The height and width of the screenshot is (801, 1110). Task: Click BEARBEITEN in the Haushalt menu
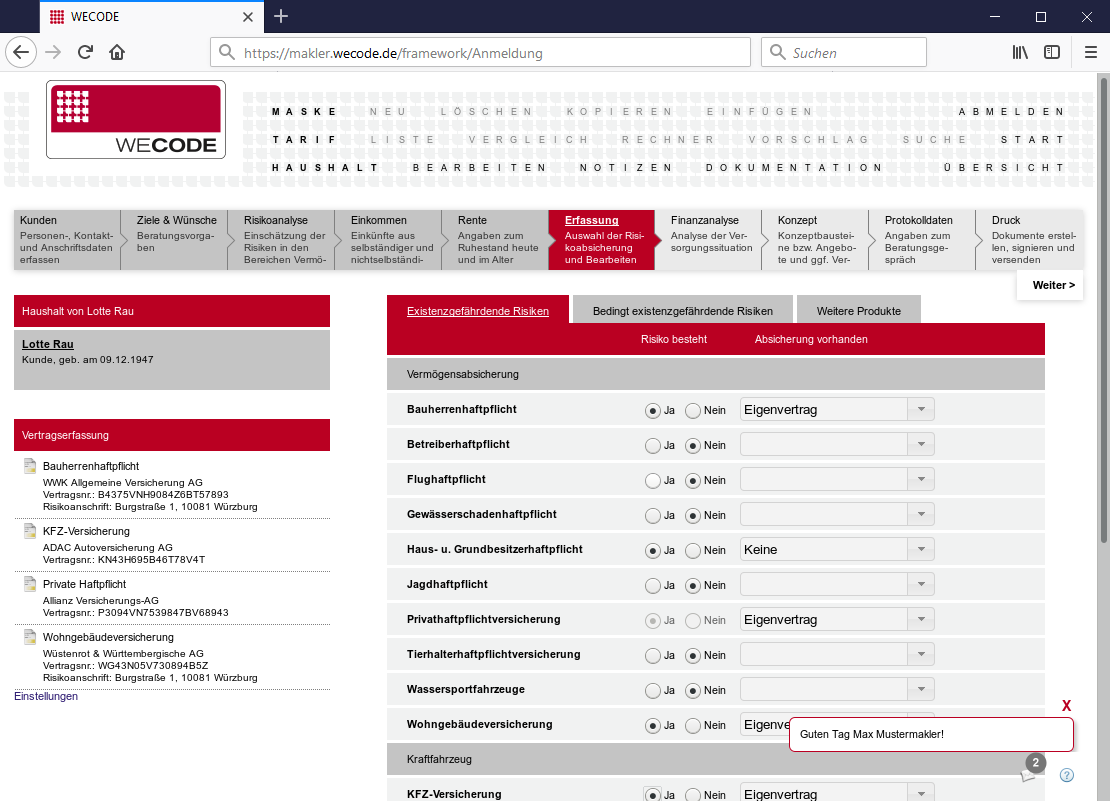(x=479, y=168)
